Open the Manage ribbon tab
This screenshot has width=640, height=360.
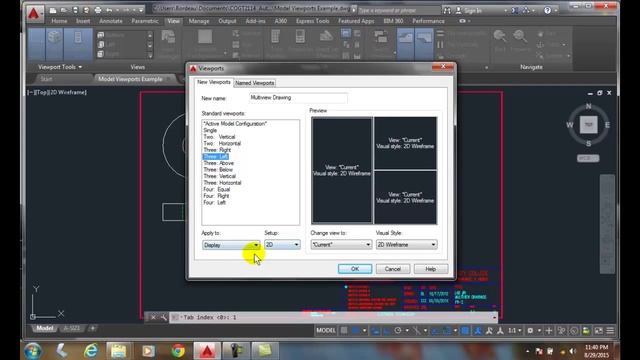[199, 21]
